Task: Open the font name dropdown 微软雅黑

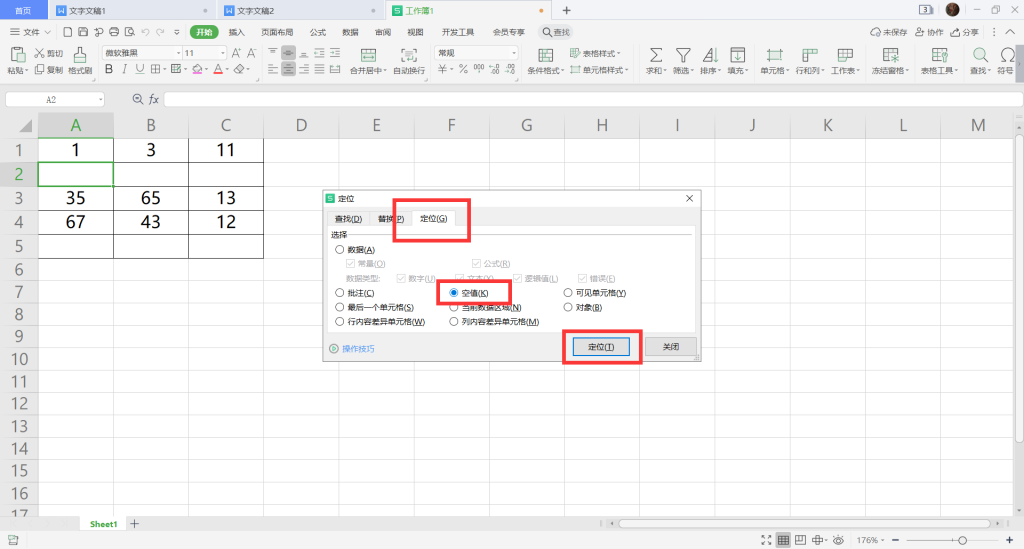Action: (x=178, y=53)
